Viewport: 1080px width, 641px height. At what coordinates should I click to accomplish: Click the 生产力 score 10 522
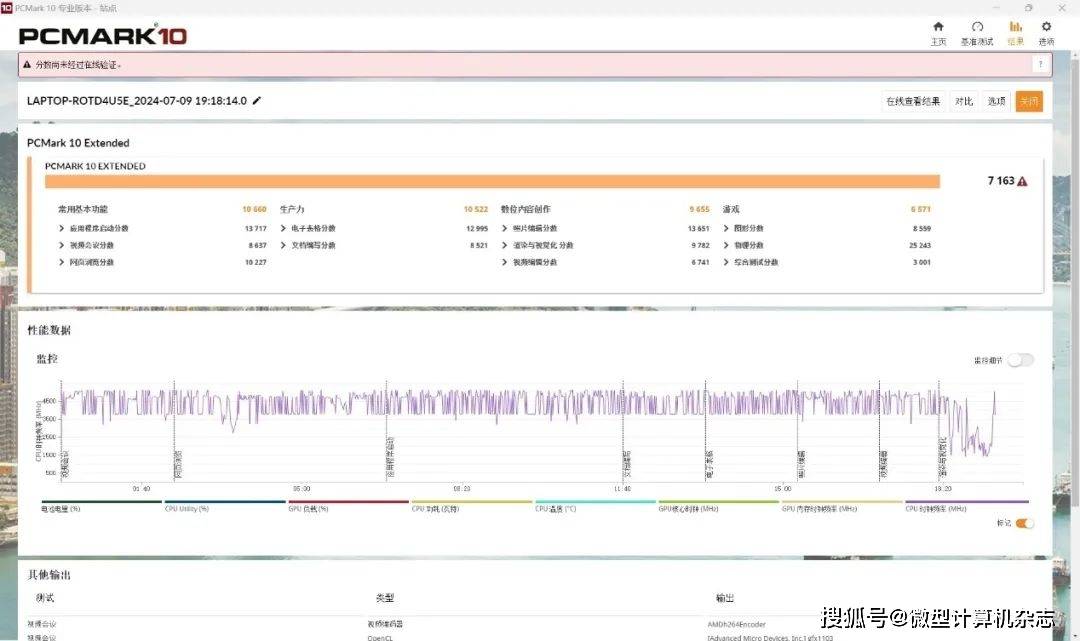pyautogui.click(x=475, y=209)
